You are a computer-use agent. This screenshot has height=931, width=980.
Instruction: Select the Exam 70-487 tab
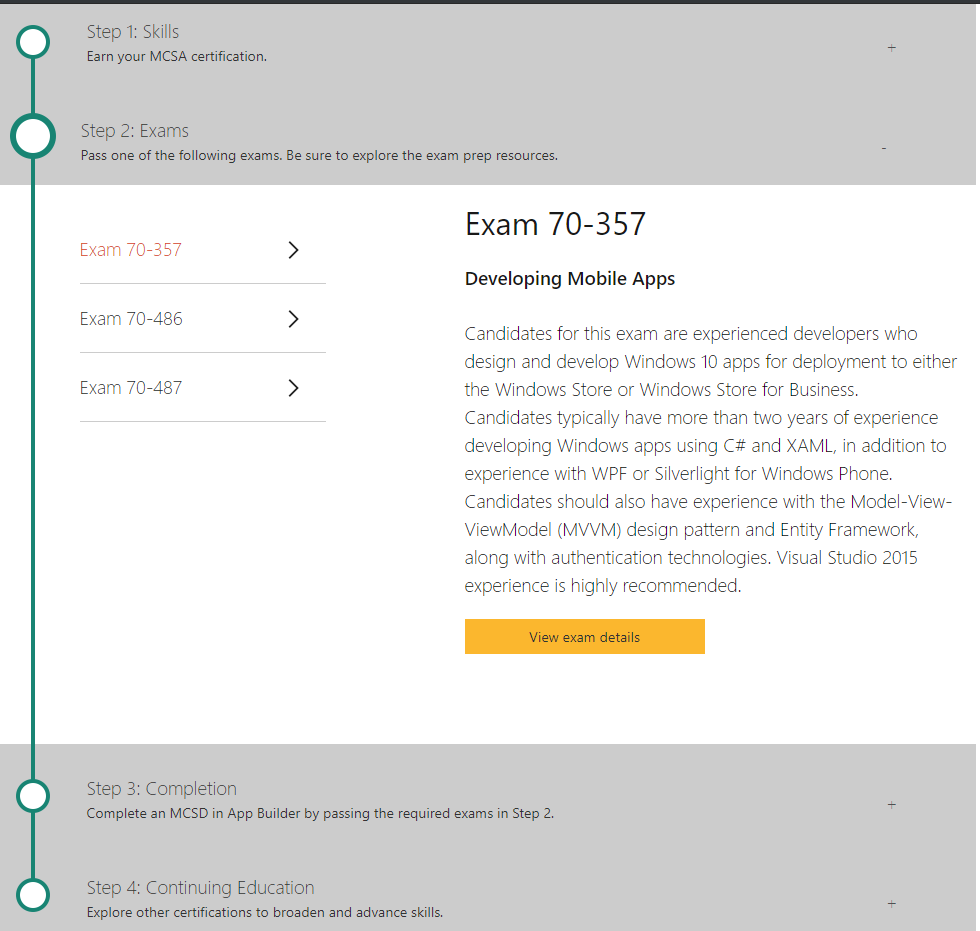(202, 387)
